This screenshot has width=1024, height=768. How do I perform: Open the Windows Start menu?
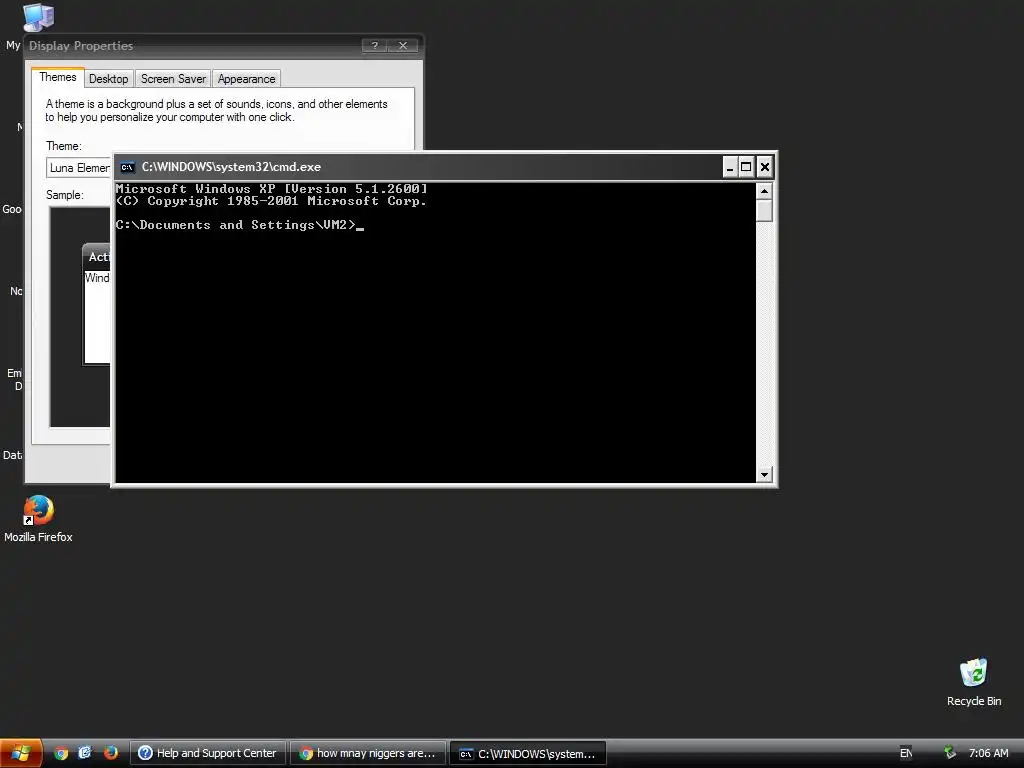point(21,753)
